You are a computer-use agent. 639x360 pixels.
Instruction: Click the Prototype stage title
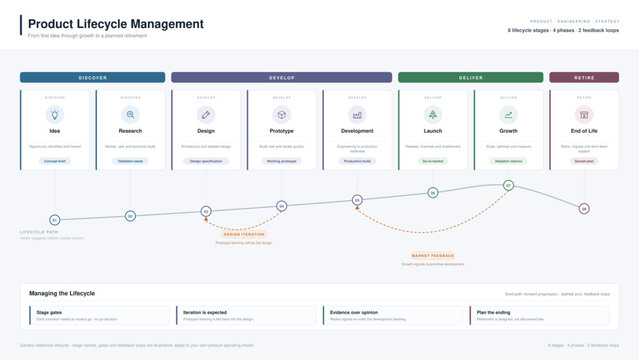tap(282, 131)
